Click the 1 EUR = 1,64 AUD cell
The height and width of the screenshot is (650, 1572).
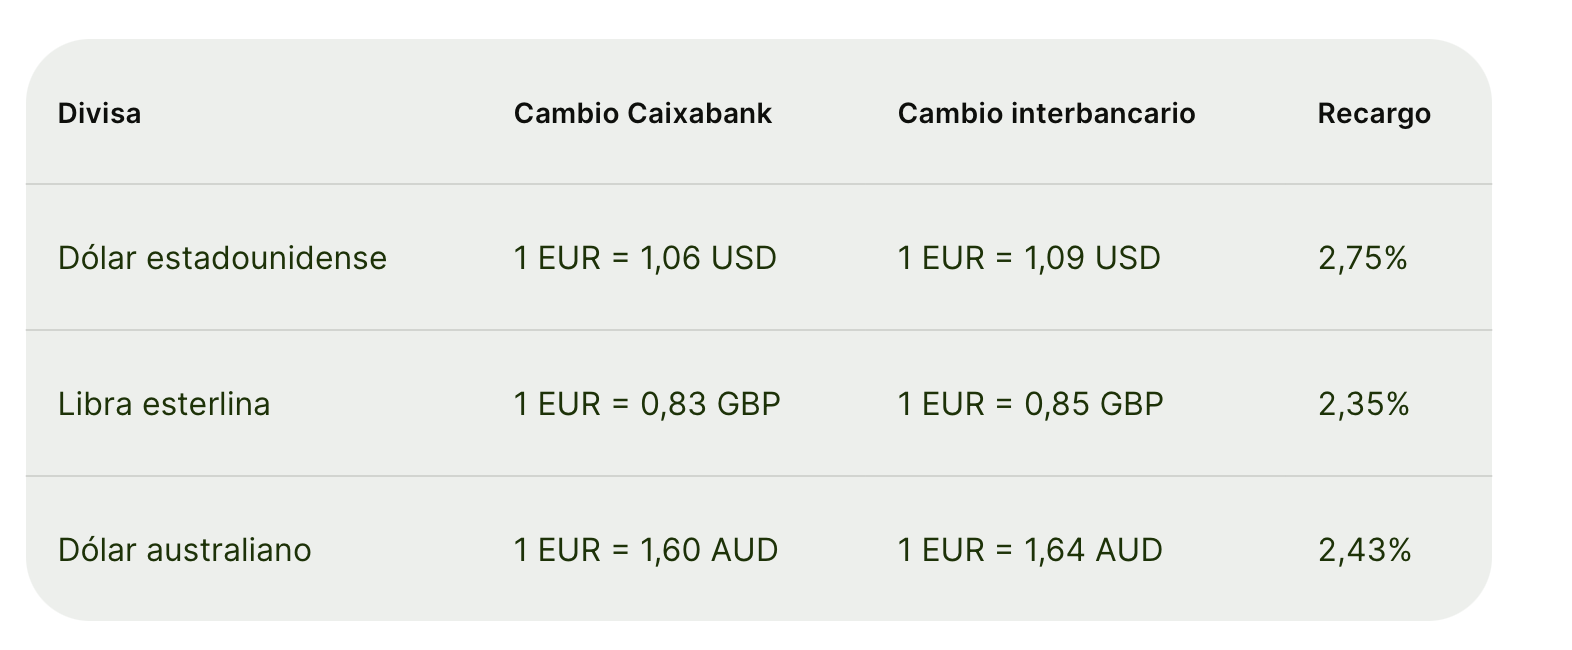coord(1030,550)
